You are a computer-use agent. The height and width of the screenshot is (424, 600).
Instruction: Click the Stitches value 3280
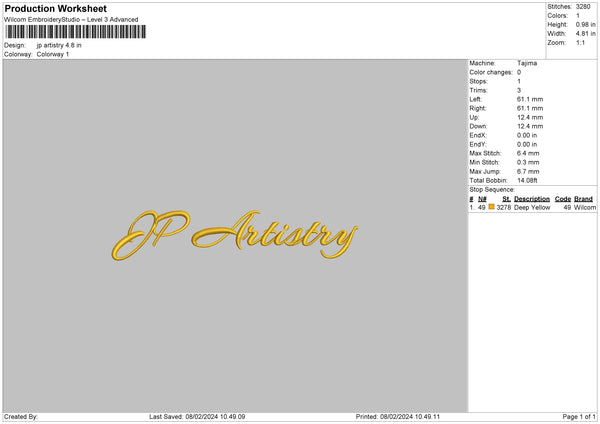[583, 7]
